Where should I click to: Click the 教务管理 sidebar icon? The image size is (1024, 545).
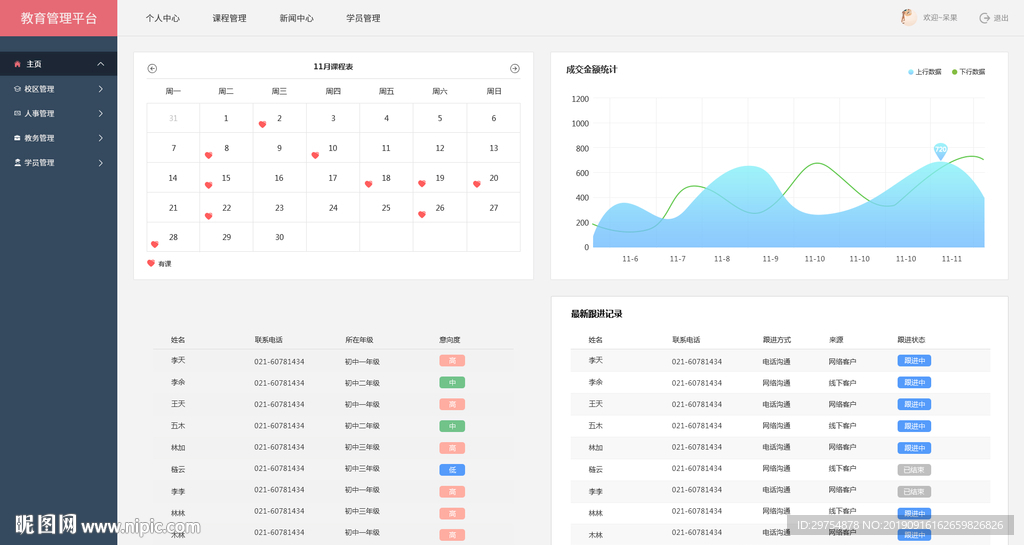tap(17, 138)
